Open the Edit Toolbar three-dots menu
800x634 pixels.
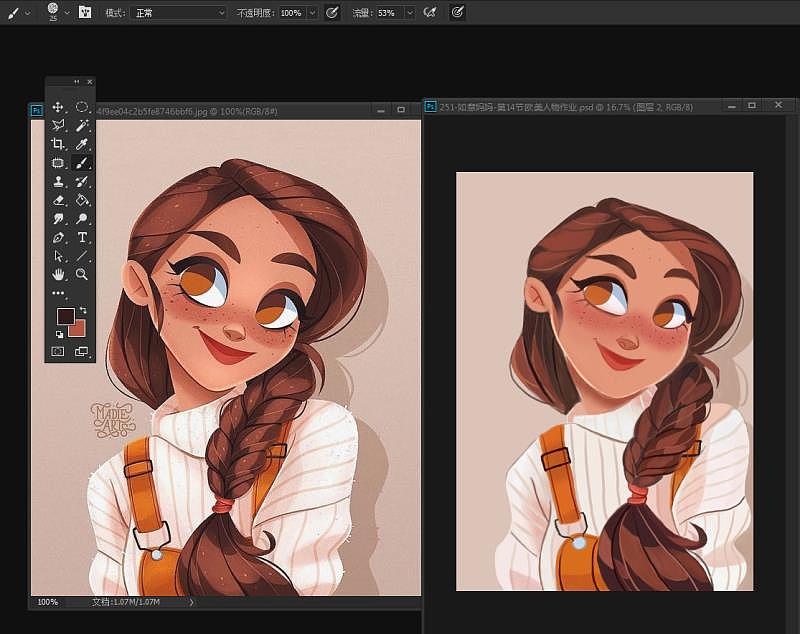pyautogui.click(x=58, y=293)
